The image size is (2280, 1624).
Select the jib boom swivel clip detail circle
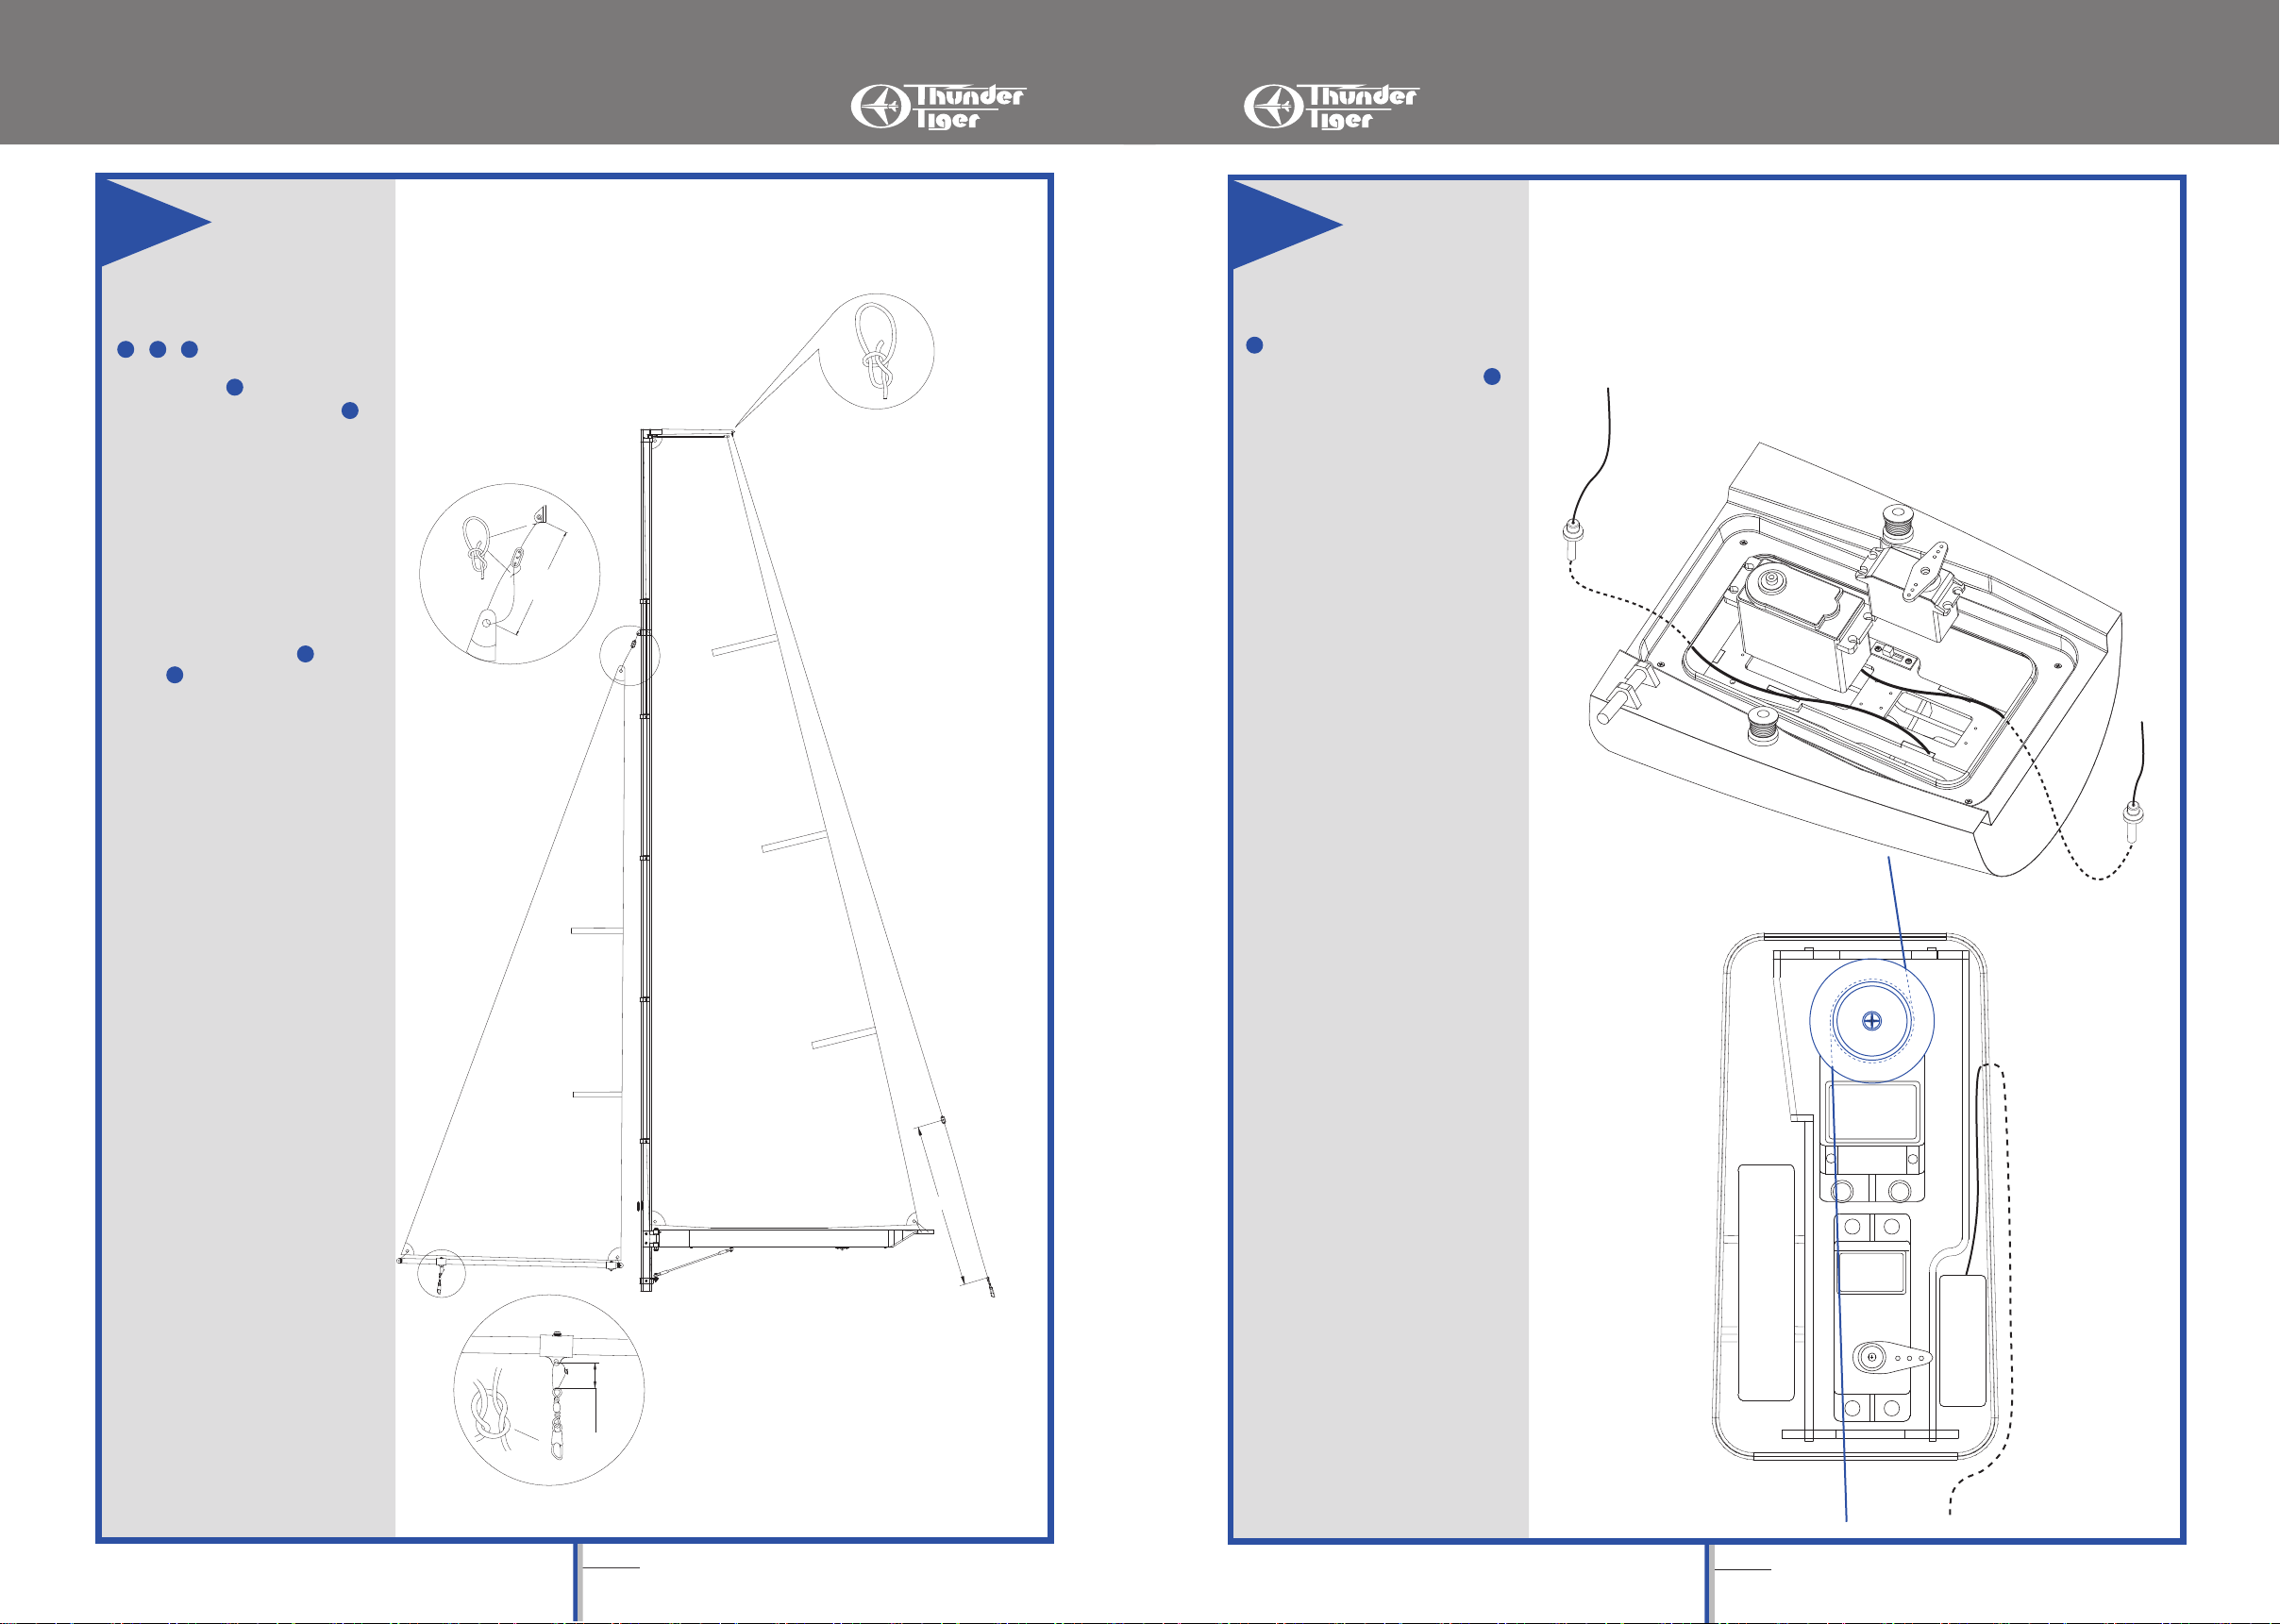[549, 1390]
